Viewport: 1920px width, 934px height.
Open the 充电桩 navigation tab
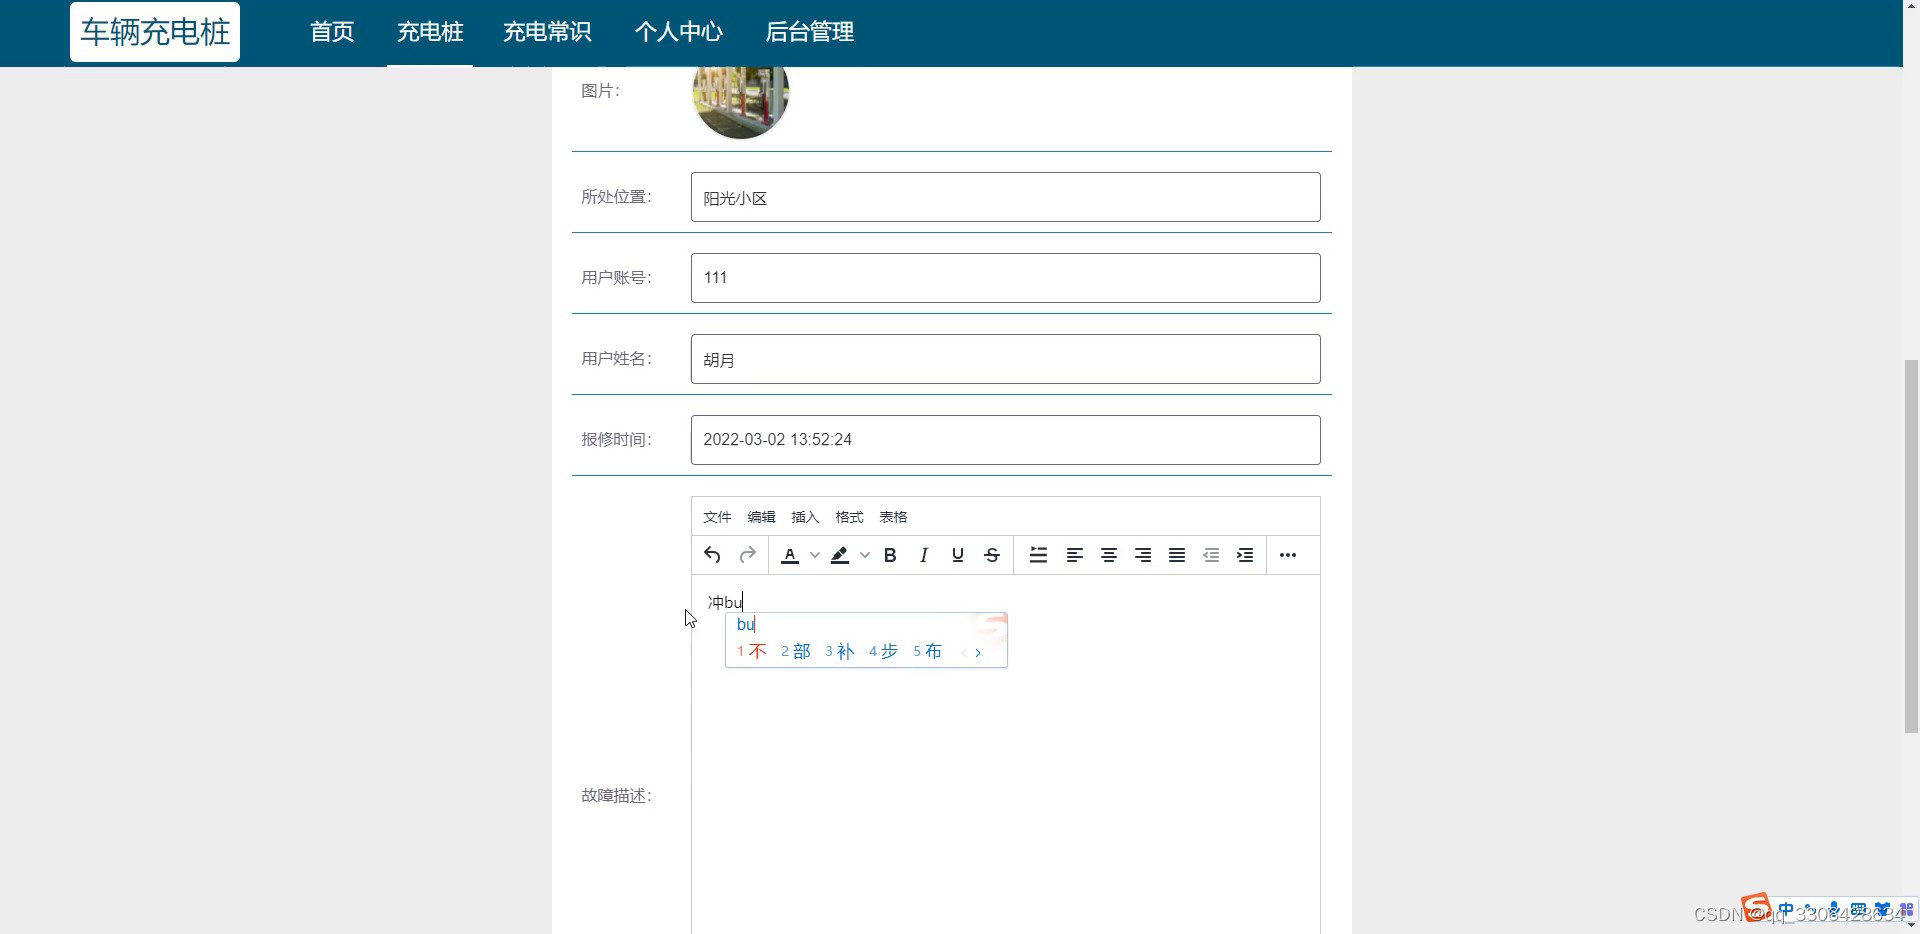tap(430, 32)
